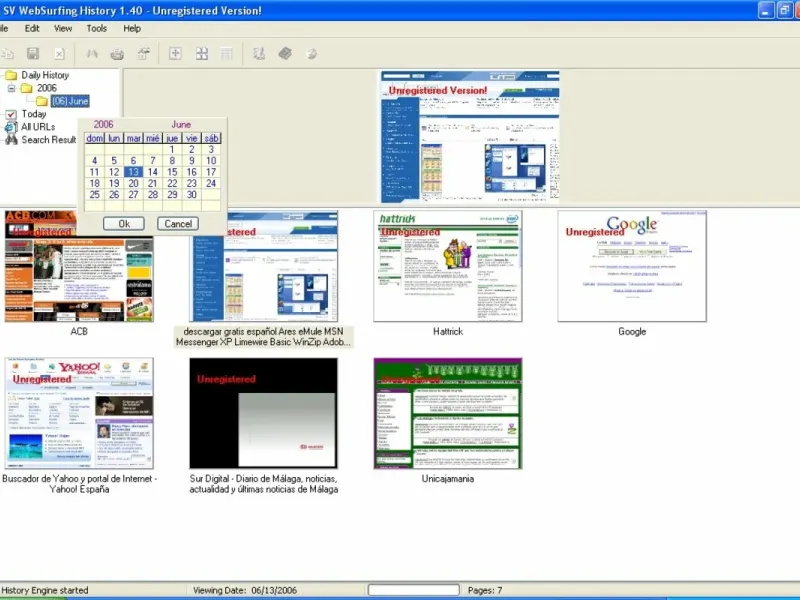The width and height of the screenshot is (800, 600).
Task: Click the June month label in calendar
Action: (181, 124)
